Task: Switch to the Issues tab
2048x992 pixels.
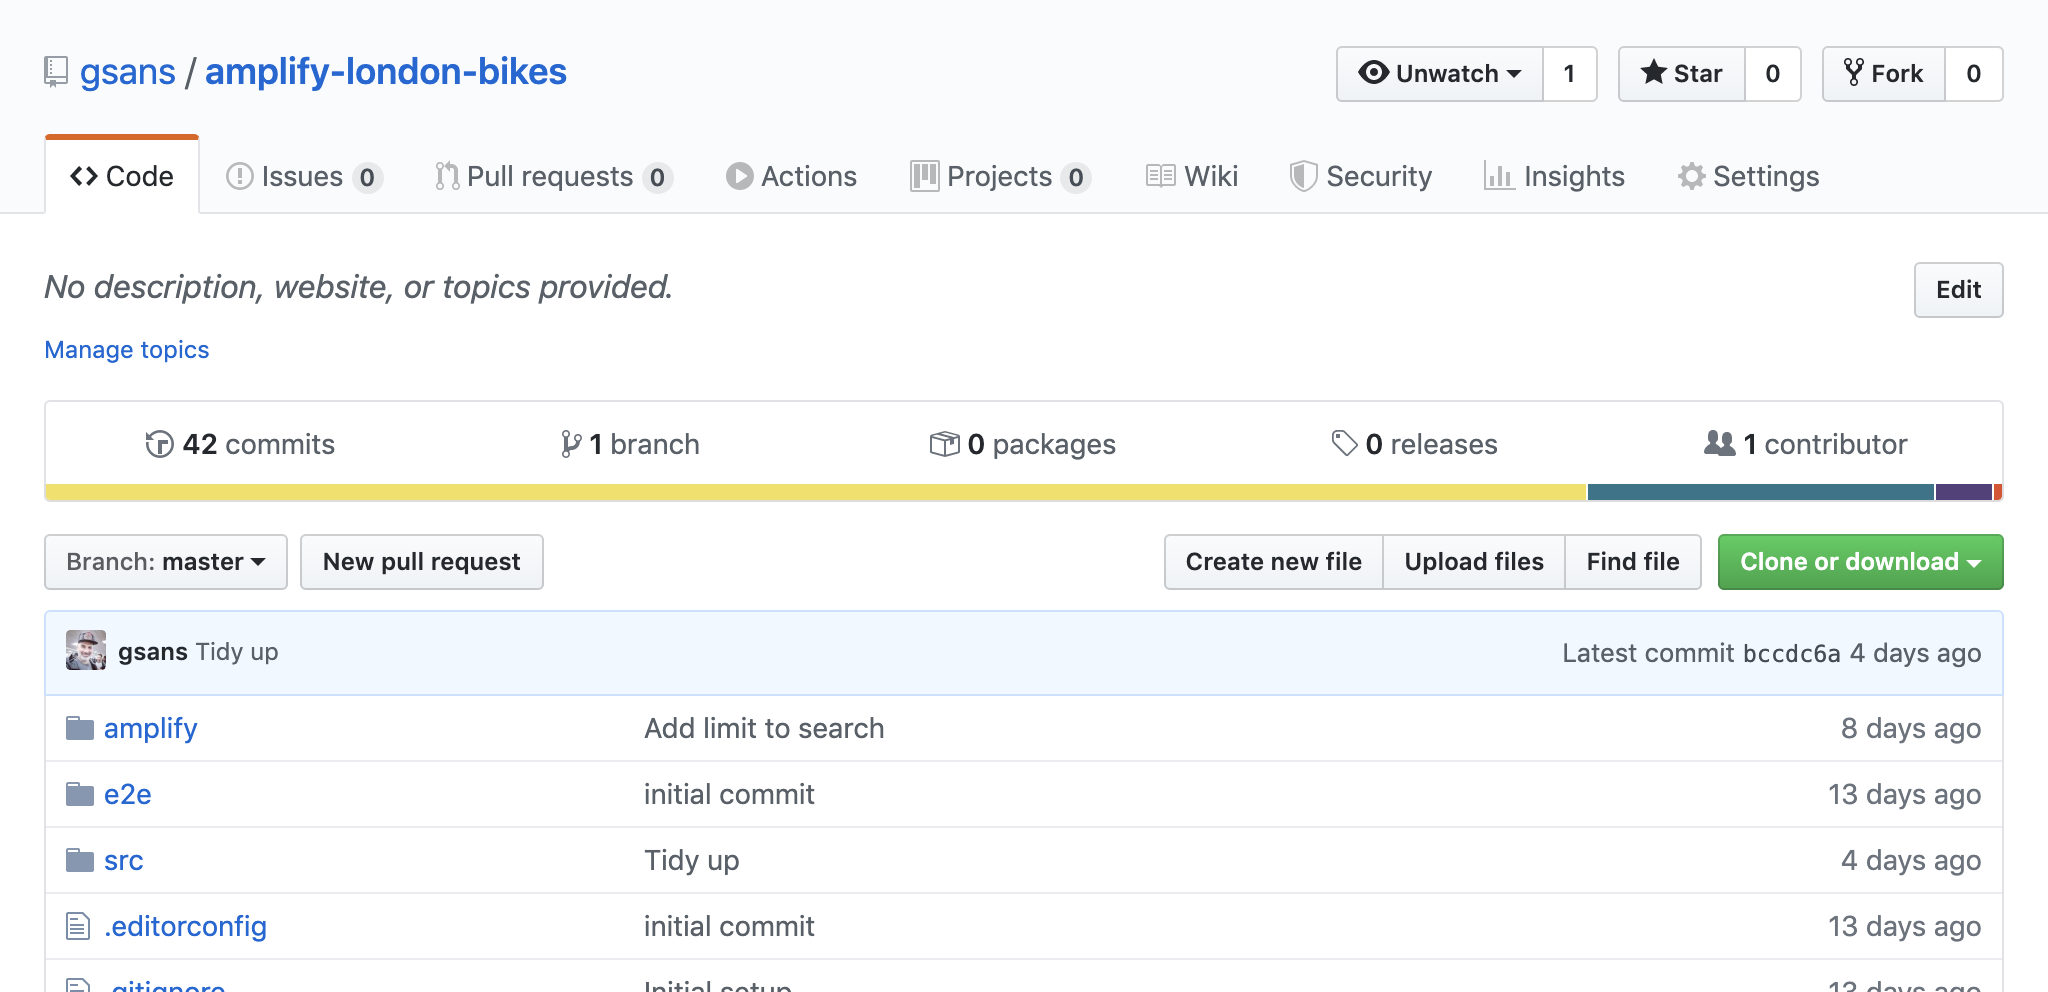Action: point(303,177)
